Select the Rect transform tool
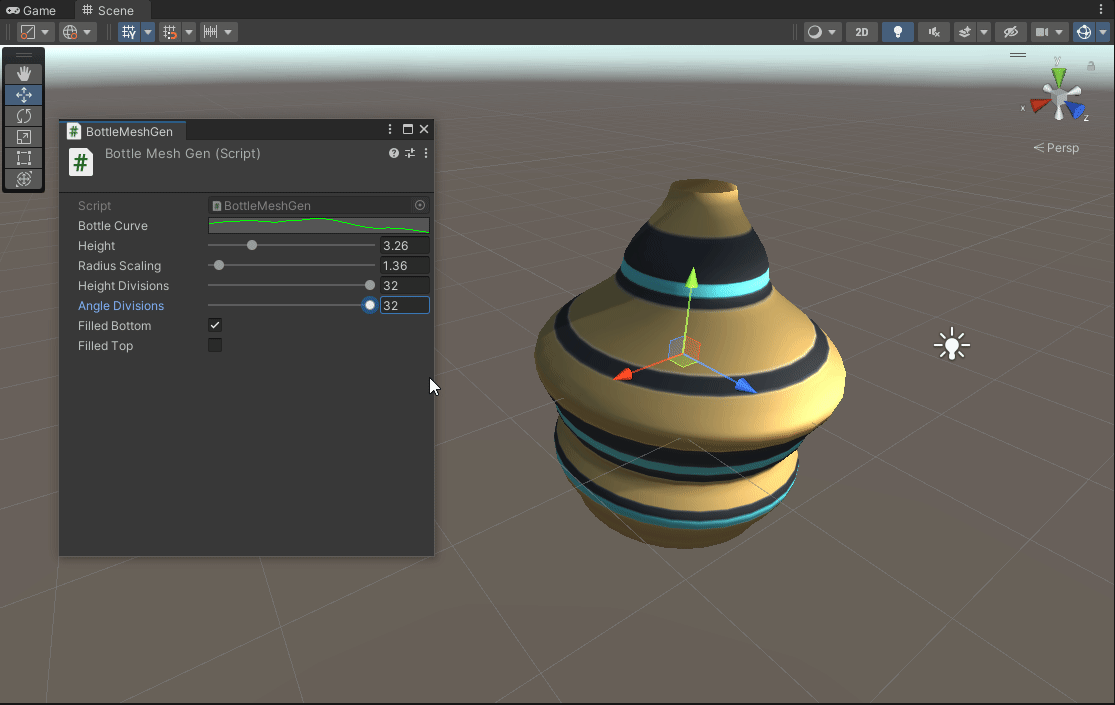 [x=23, y=158]
